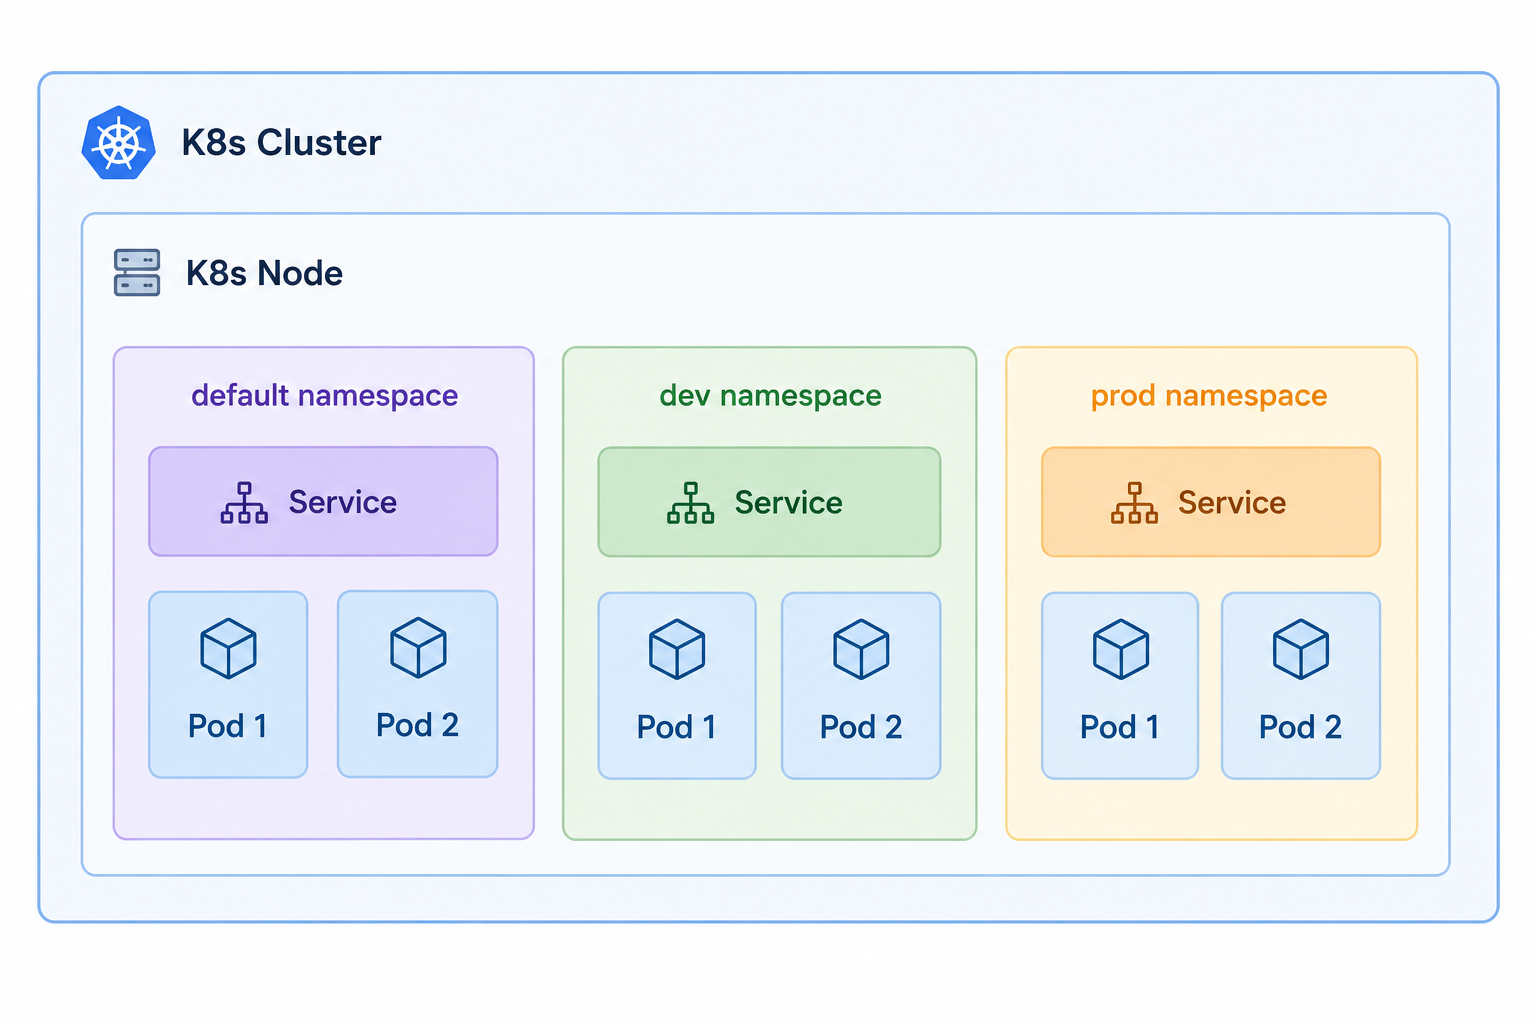Click Pod 1 label in dev namespace
This screenshot has height=1024, width=1536.
677,727
